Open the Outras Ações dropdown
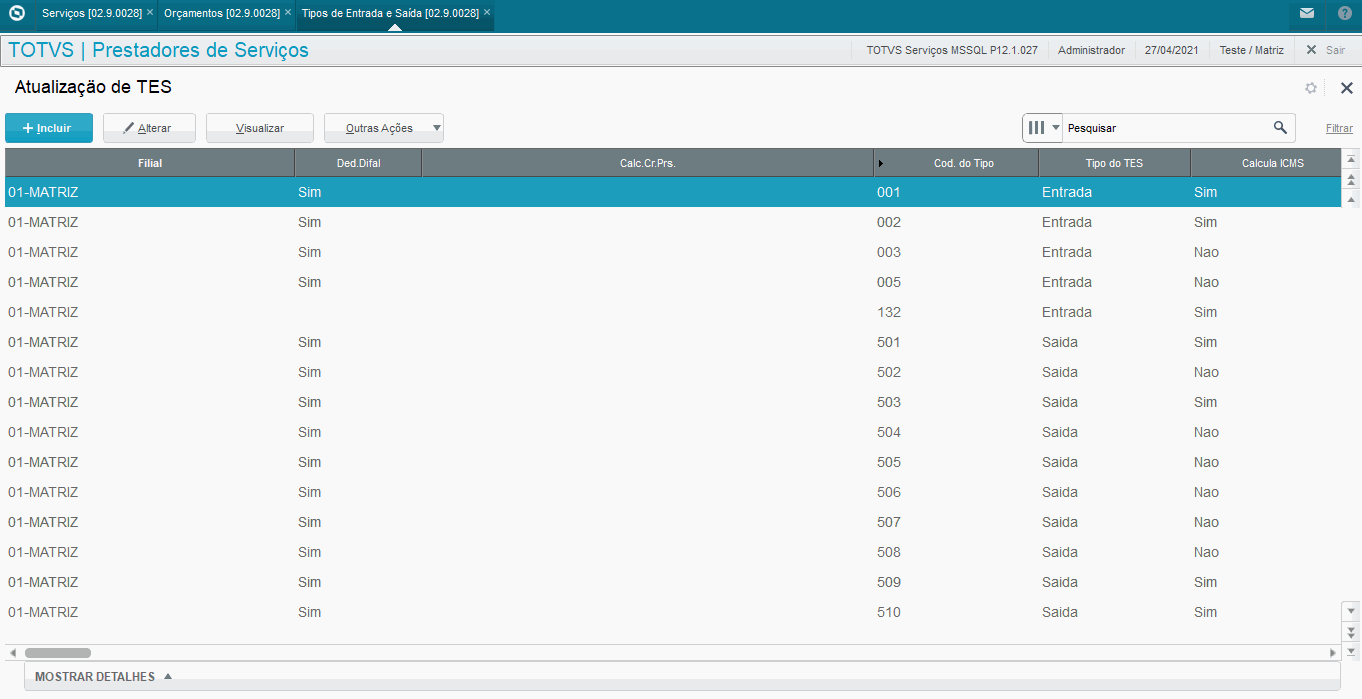 click(384, 128)
